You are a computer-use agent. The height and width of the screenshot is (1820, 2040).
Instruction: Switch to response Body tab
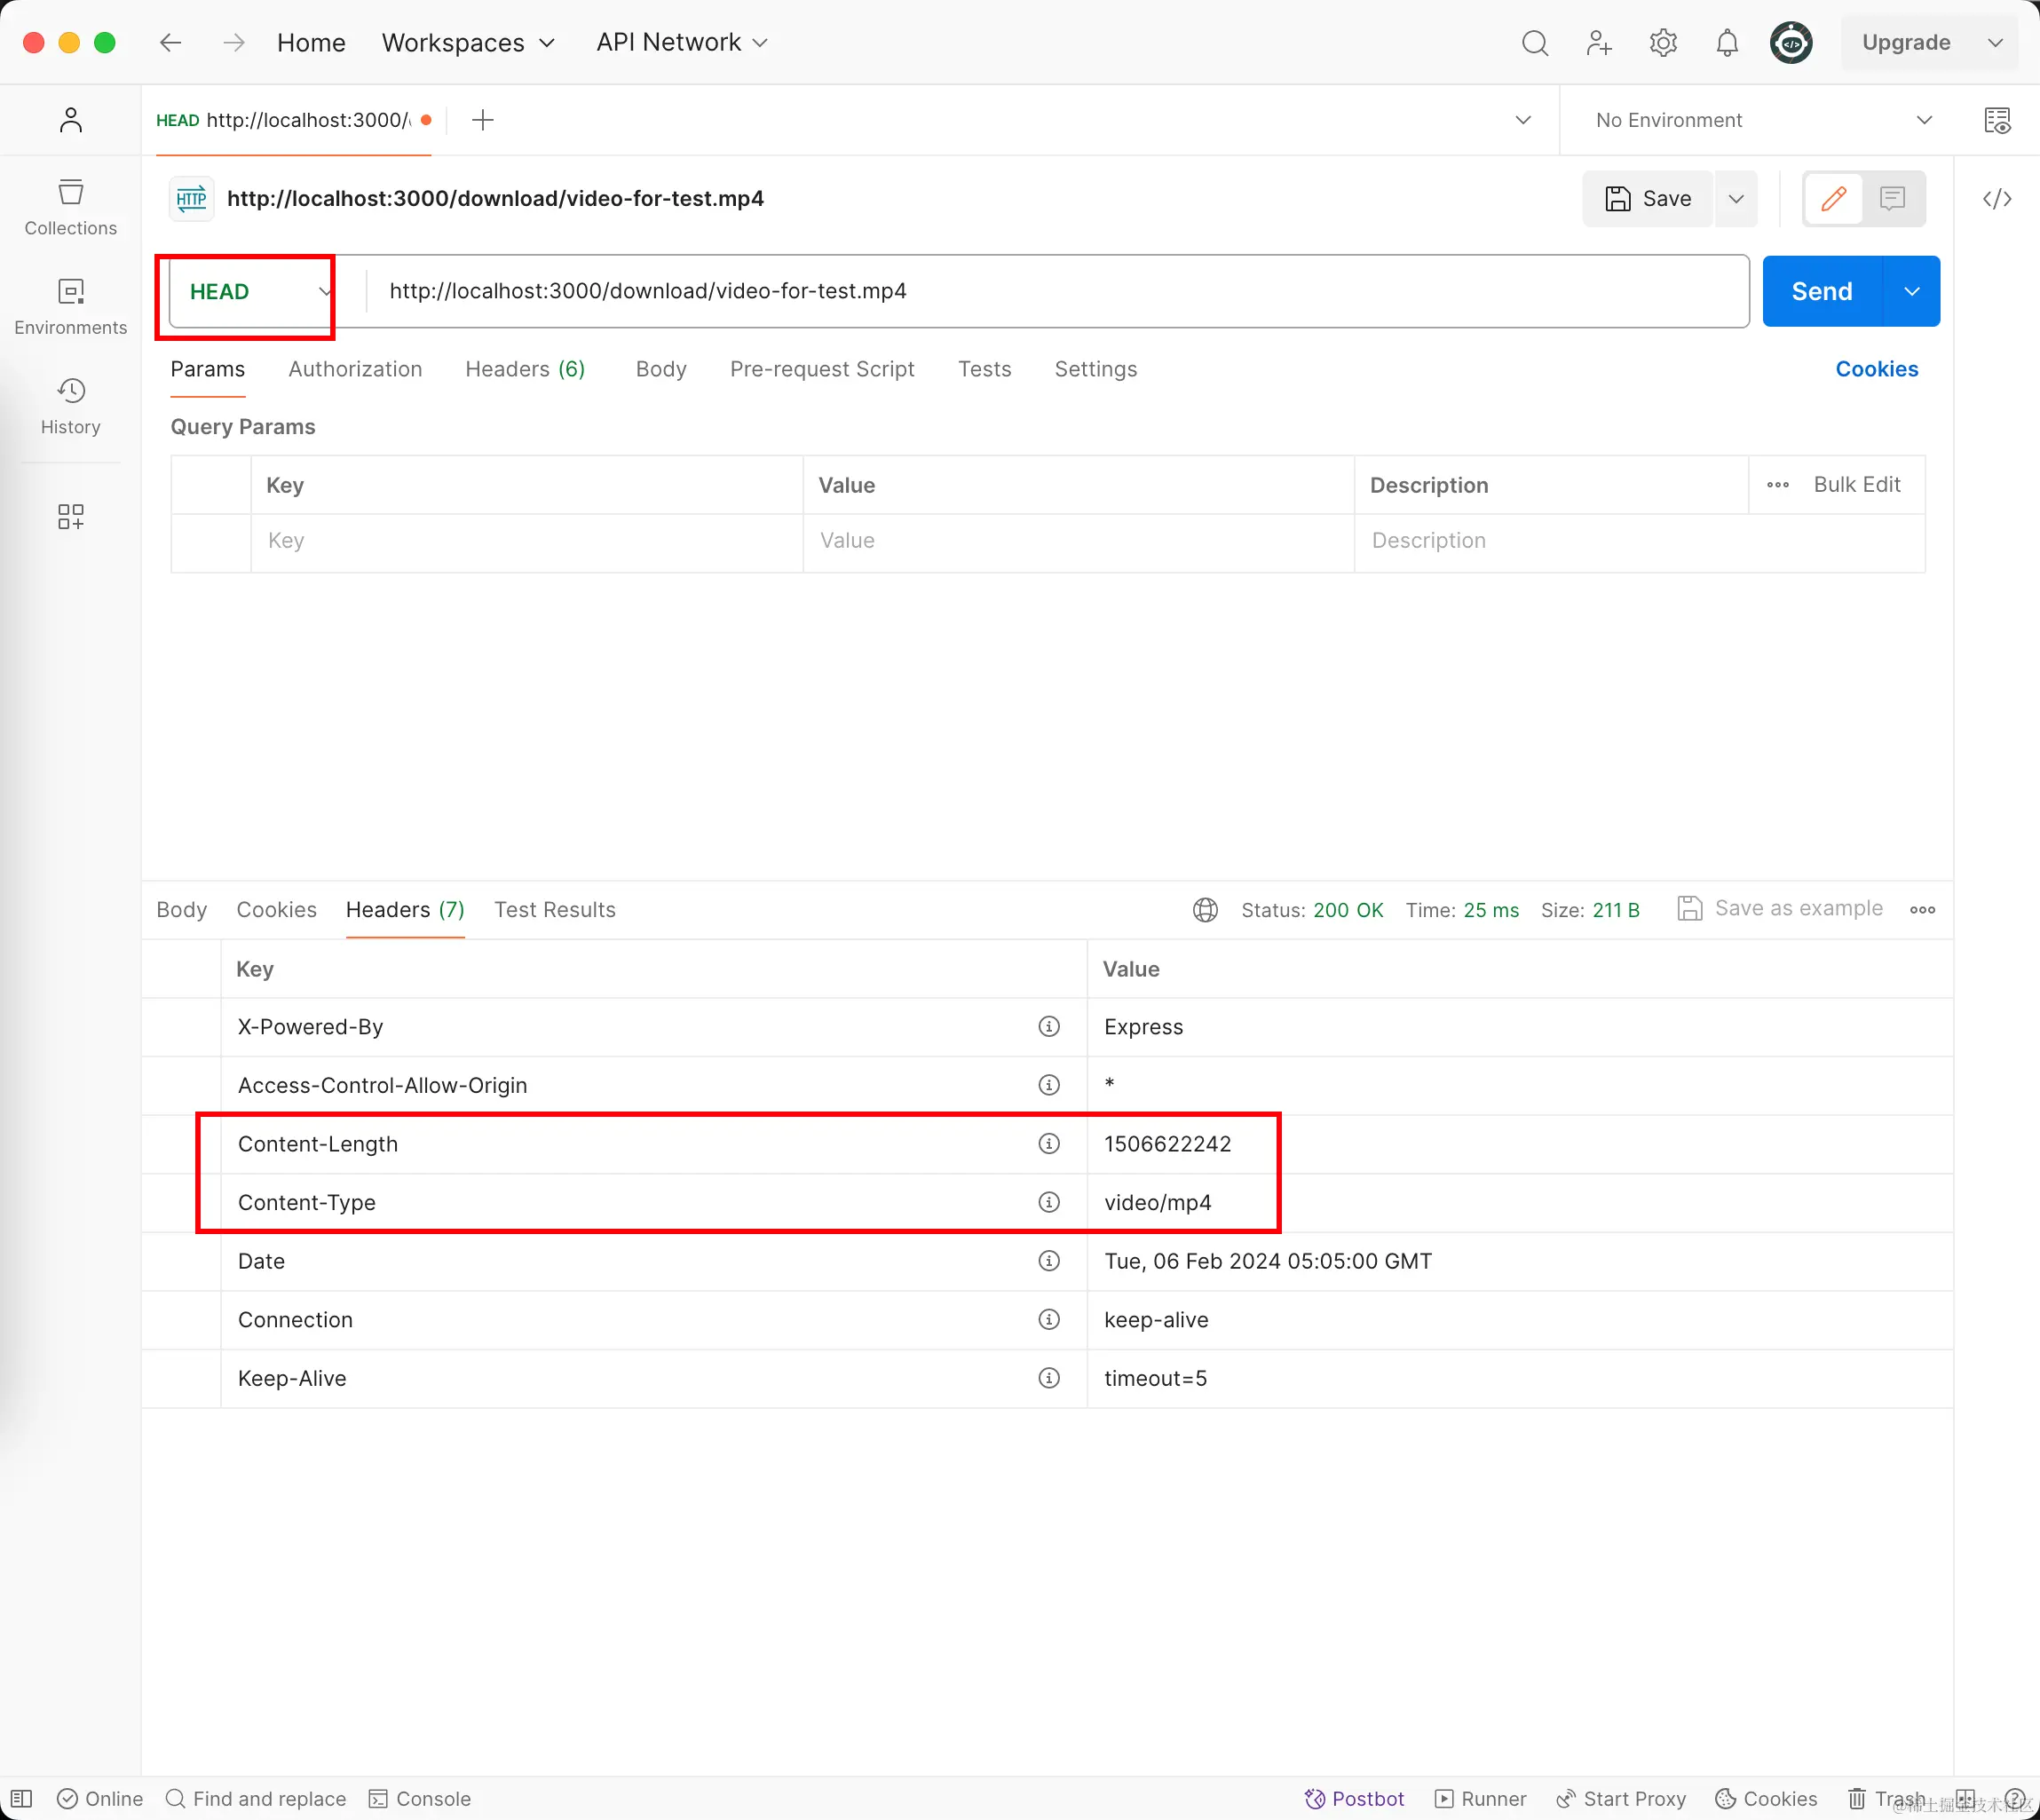pos(182,910)
